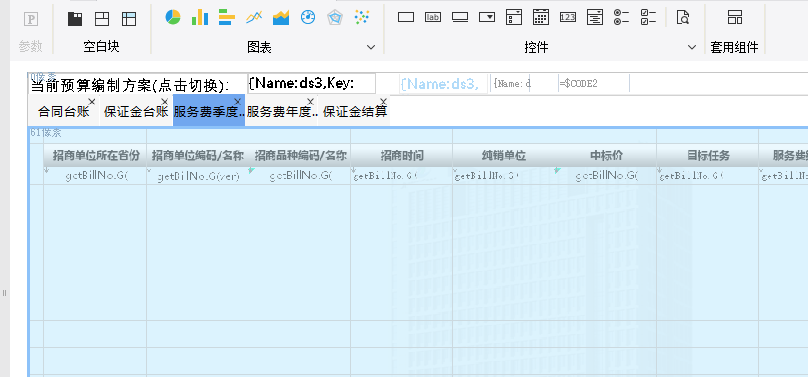Viewport: 808px width, 377px height.
Task: Add a gauge meter chart
Action: pos(308,17)
